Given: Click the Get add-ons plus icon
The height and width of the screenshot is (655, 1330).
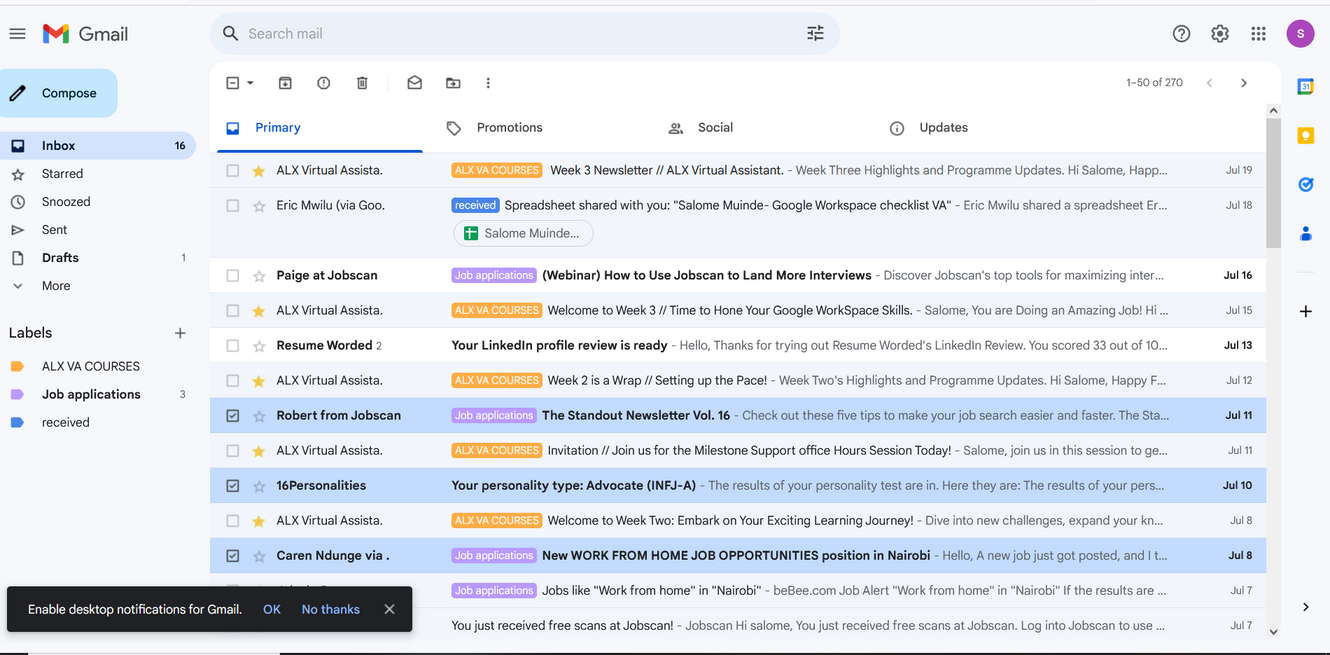Looking at the screenshot, I should [1305, 311].
